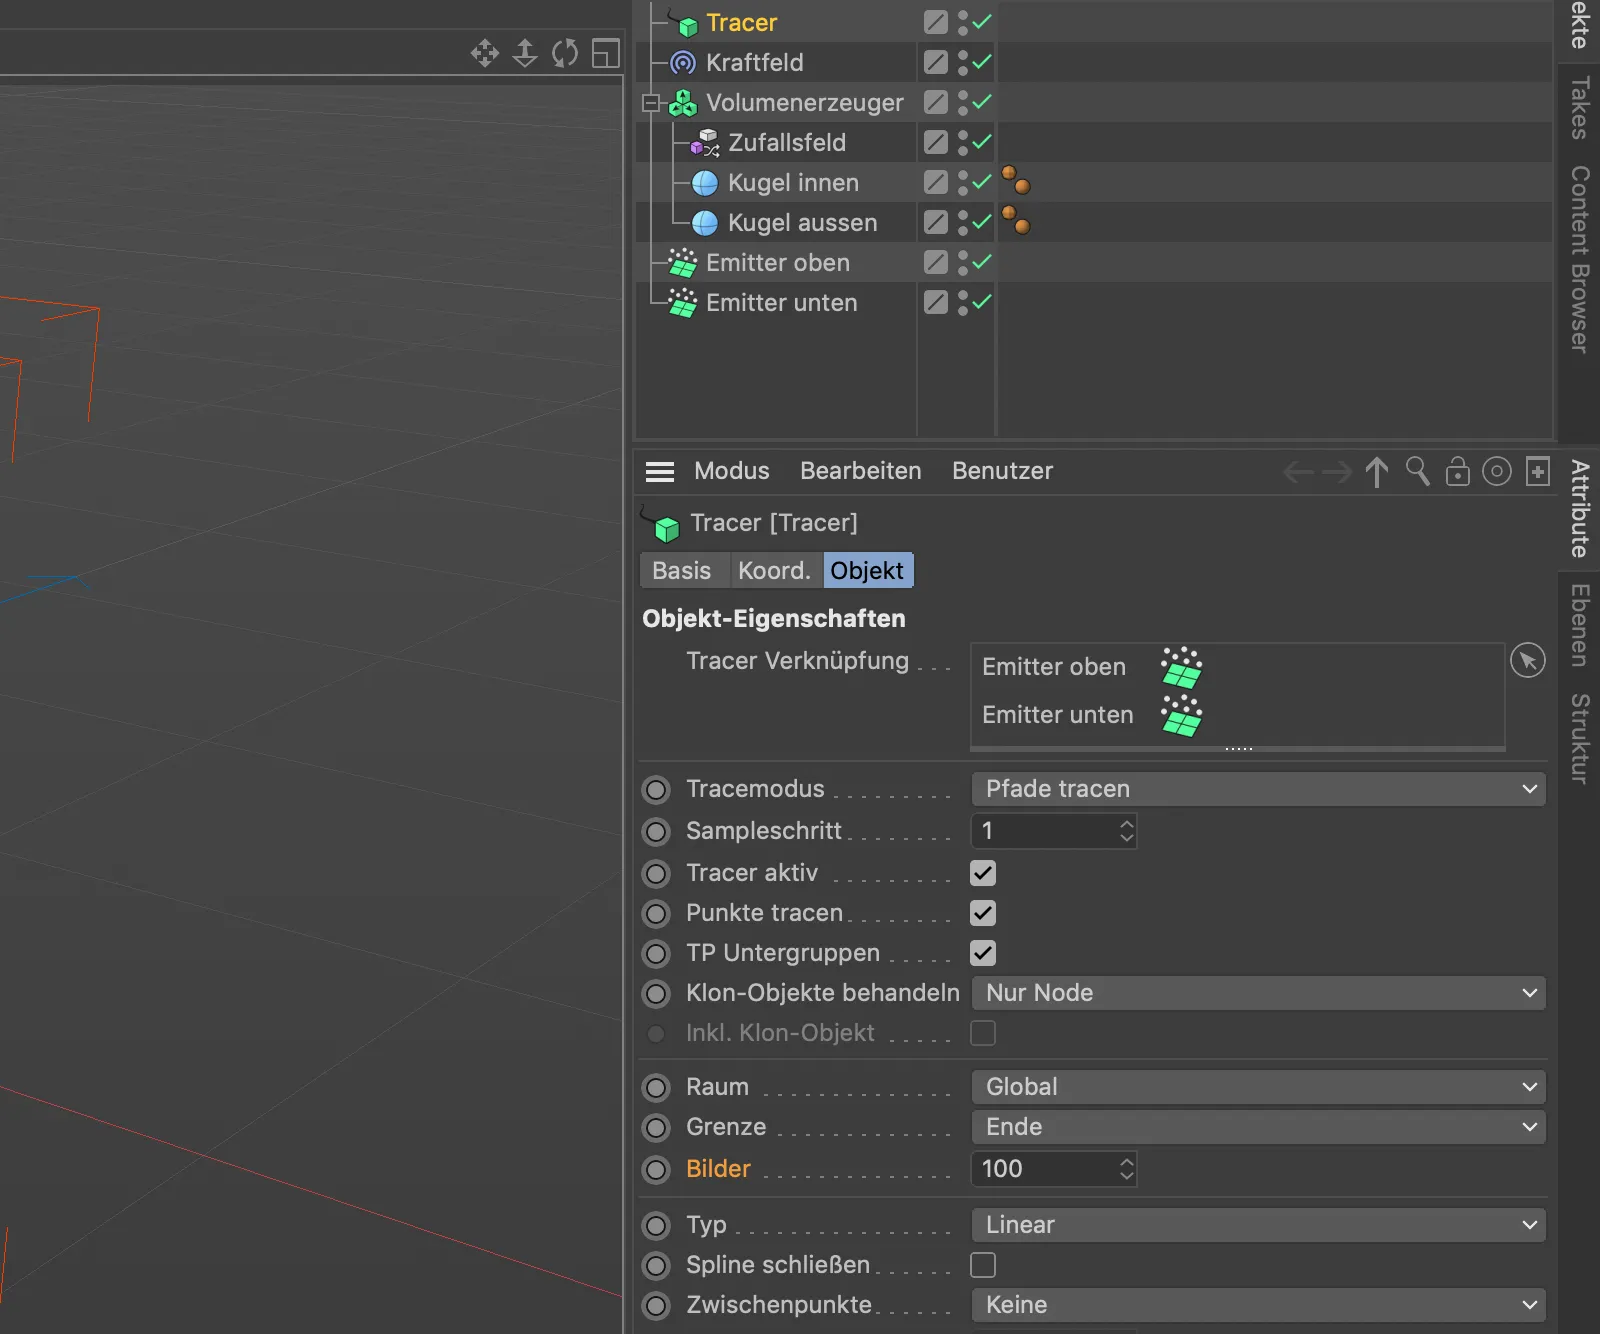Go back with the left arrow in attributes
This screenshot has height=1334, width=1600.
coord(1298,471)
